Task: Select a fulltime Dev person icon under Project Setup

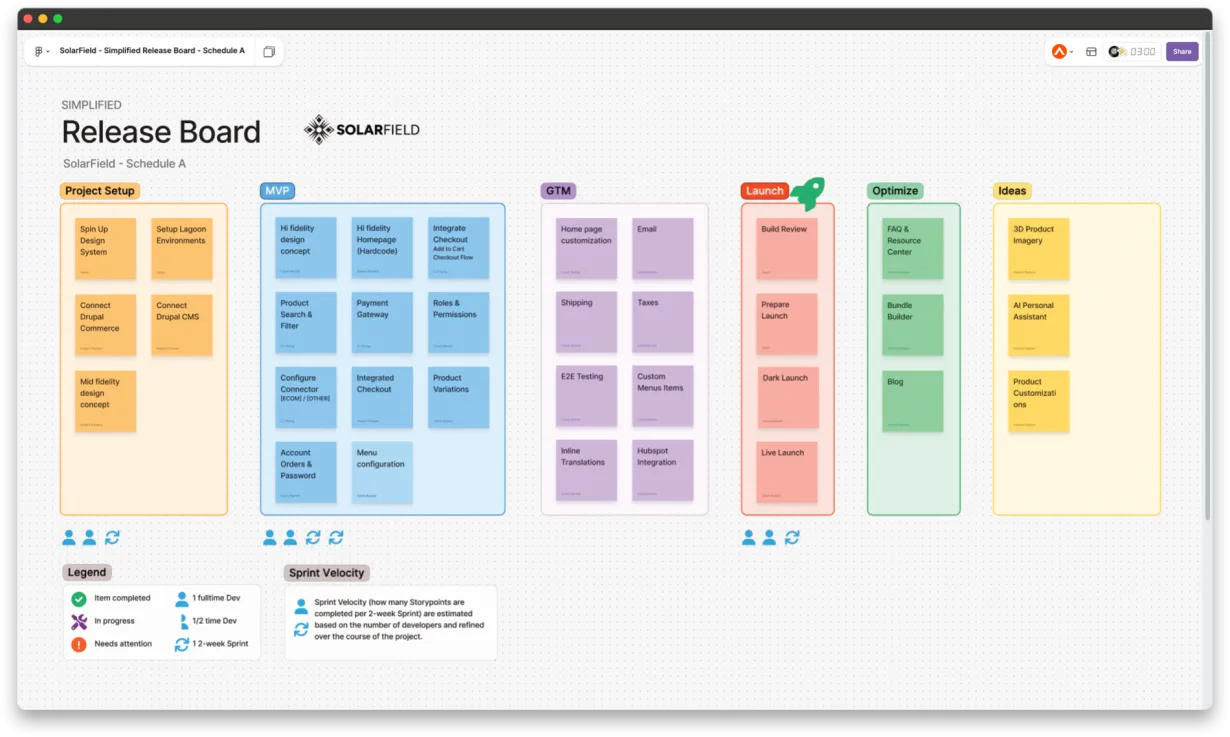Action: click(x=68, y=537)
